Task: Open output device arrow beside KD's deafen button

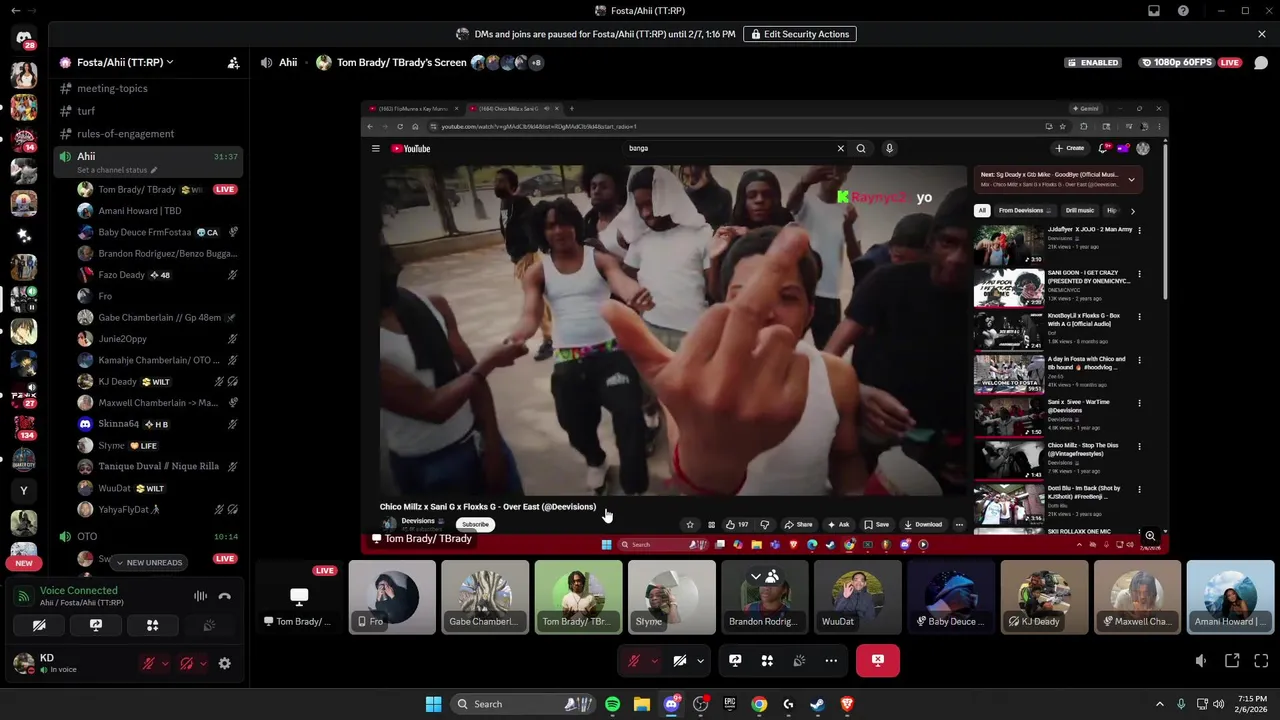Action: pos(203,663)
